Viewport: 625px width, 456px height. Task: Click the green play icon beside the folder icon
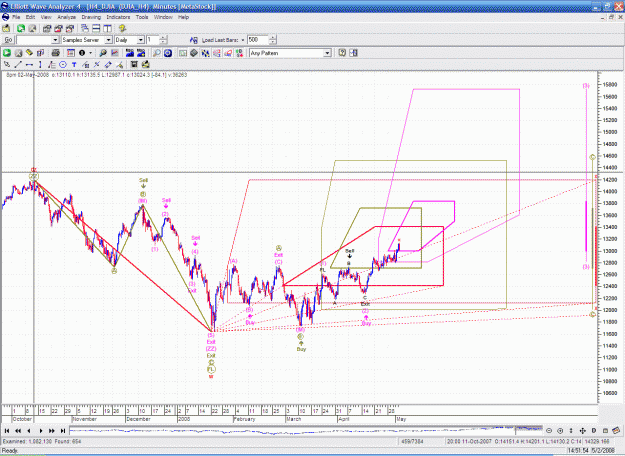point(21,28)
